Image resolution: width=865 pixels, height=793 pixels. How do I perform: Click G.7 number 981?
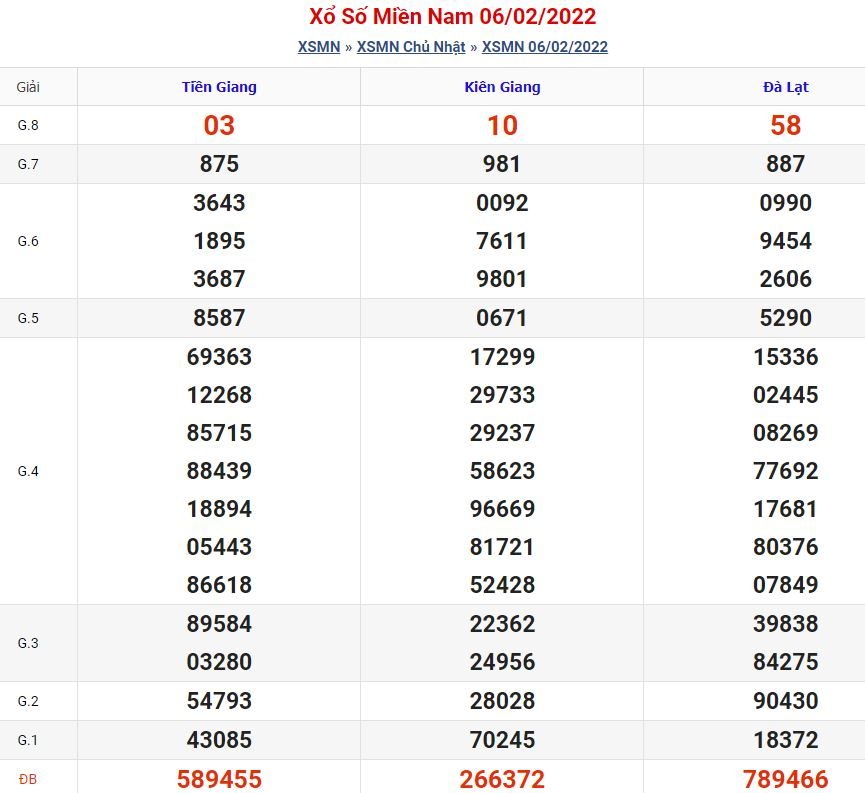click(x=502, y=164)
